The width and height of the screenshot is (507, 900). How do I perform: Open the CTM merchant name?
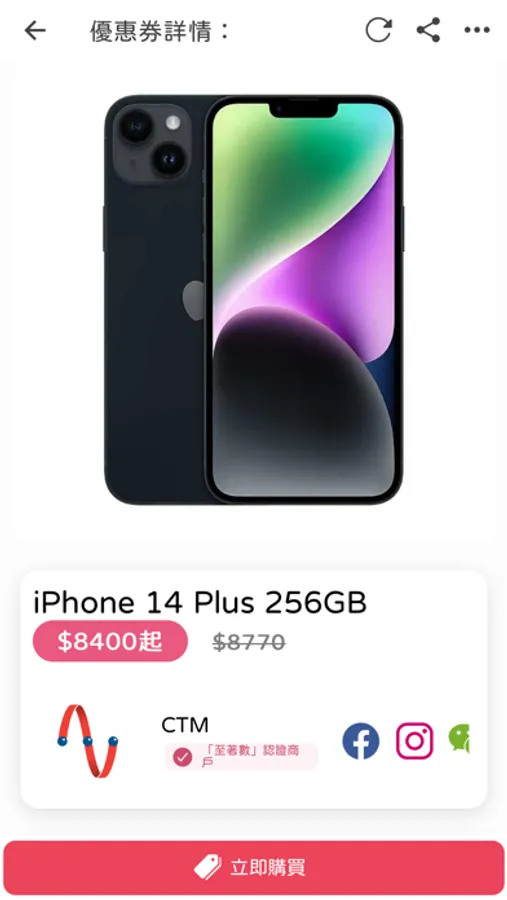pyautogui.click(x=185, y=725)
